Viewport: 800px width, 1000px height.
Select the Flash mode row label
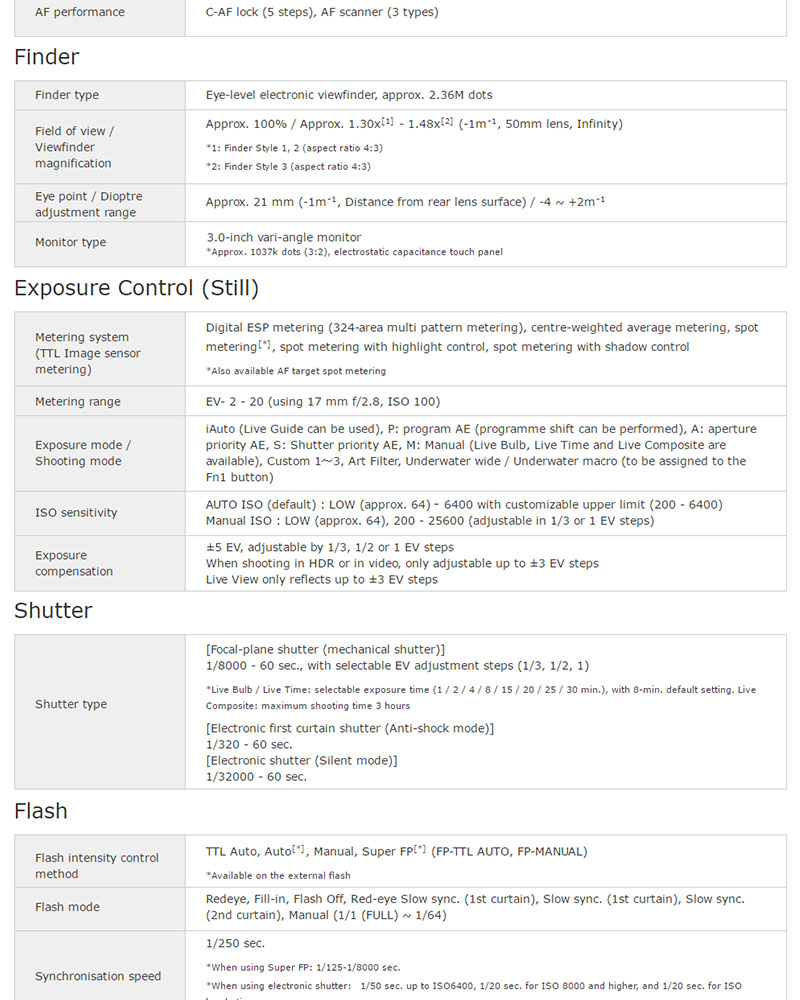67,907
